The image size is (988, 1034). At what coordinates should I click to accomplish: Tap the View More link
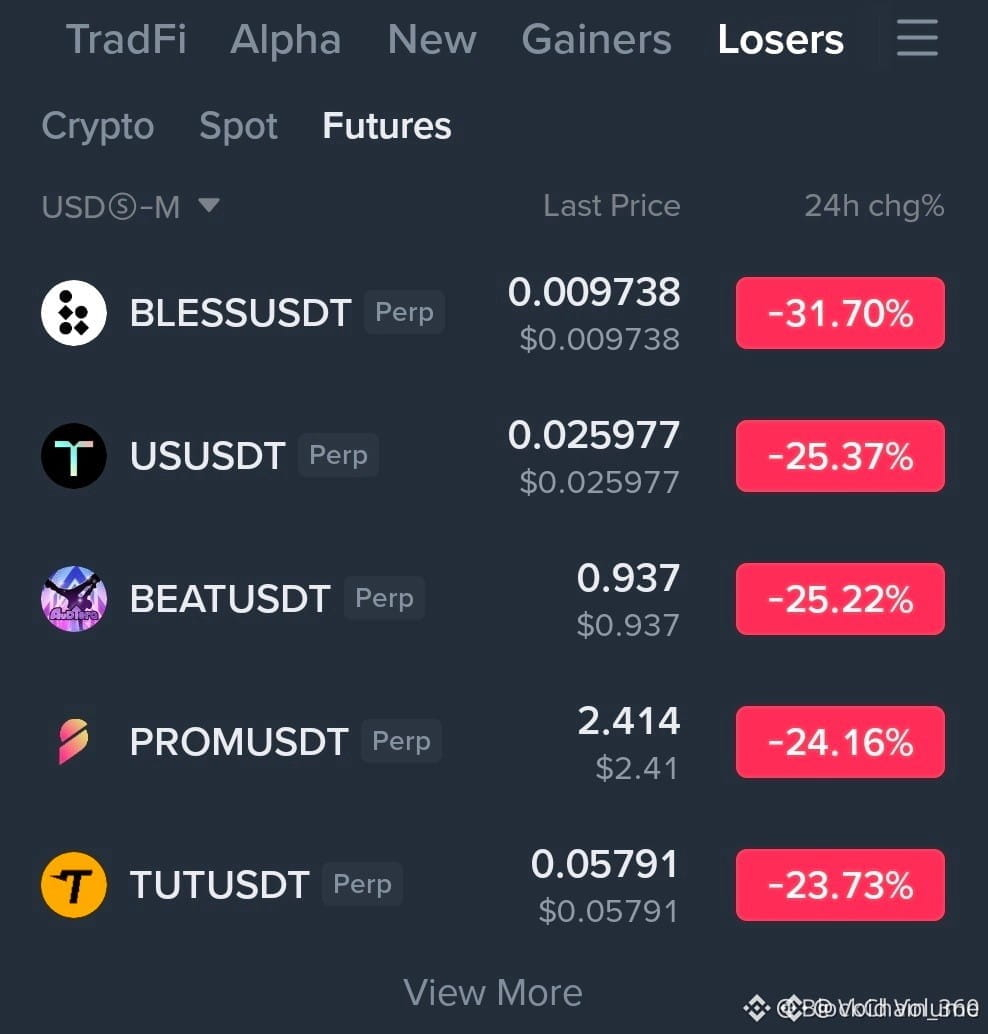coord(493,992)
